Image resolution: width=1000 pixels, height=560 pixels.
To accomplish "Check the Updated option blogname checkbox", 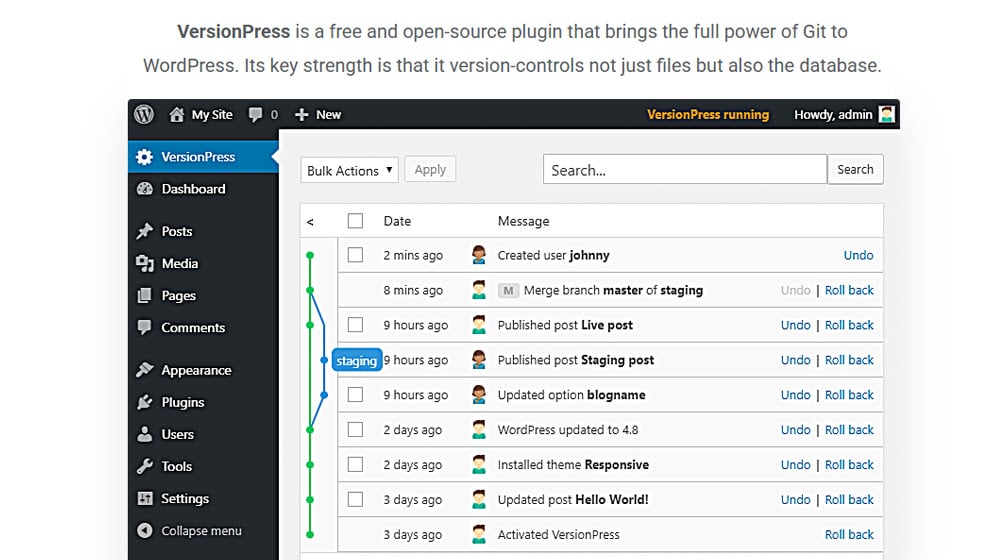I will pyautogui.click(x=355, y=395).
